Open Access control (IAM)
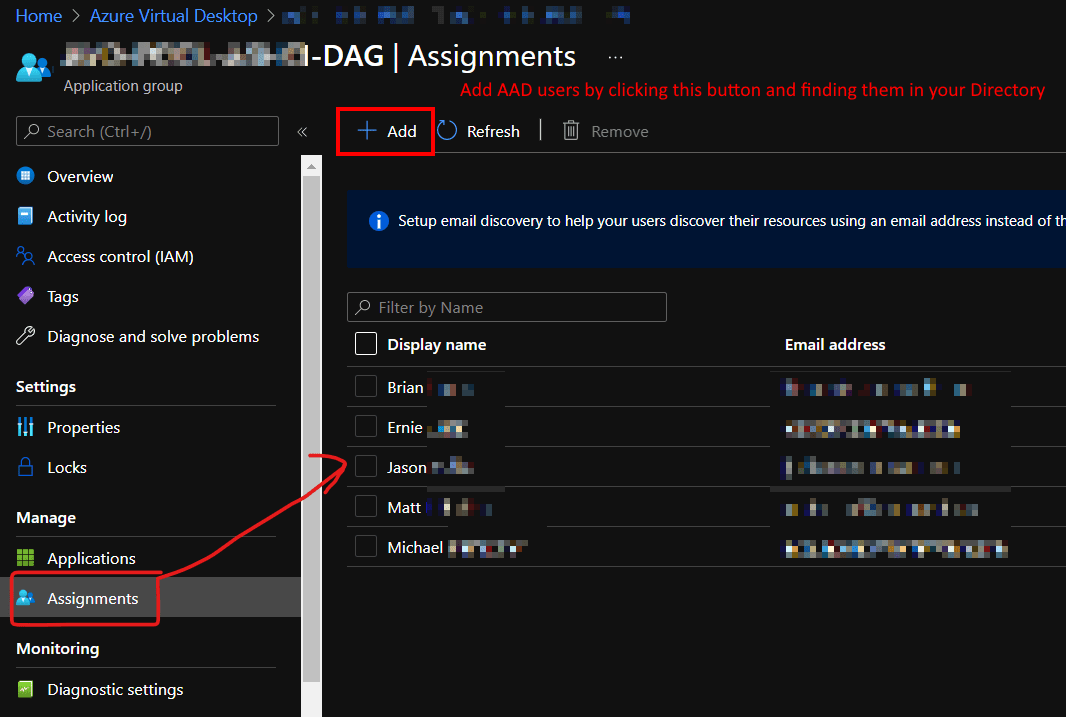Image resolution: width=1066 pixels, height=717 pixels. 120,256
